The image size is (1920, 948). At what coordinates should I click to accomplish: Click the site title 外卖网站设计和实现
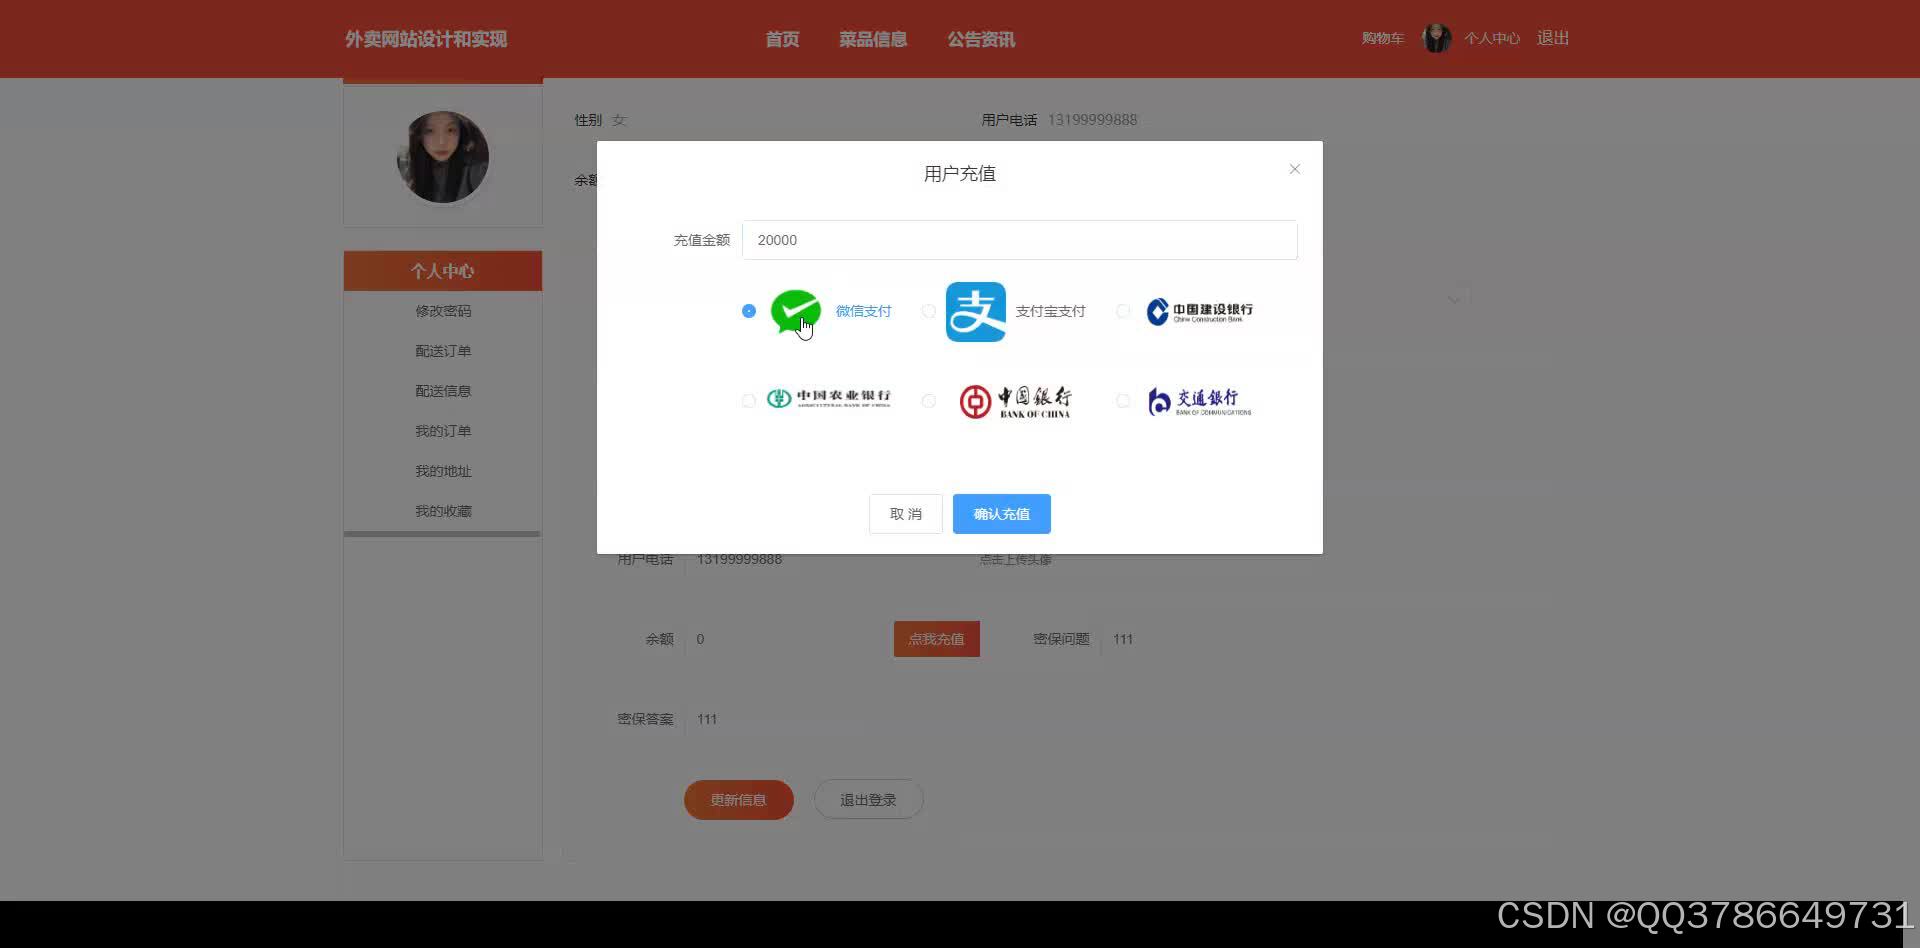pyautogui.click(x=426, y=39)
